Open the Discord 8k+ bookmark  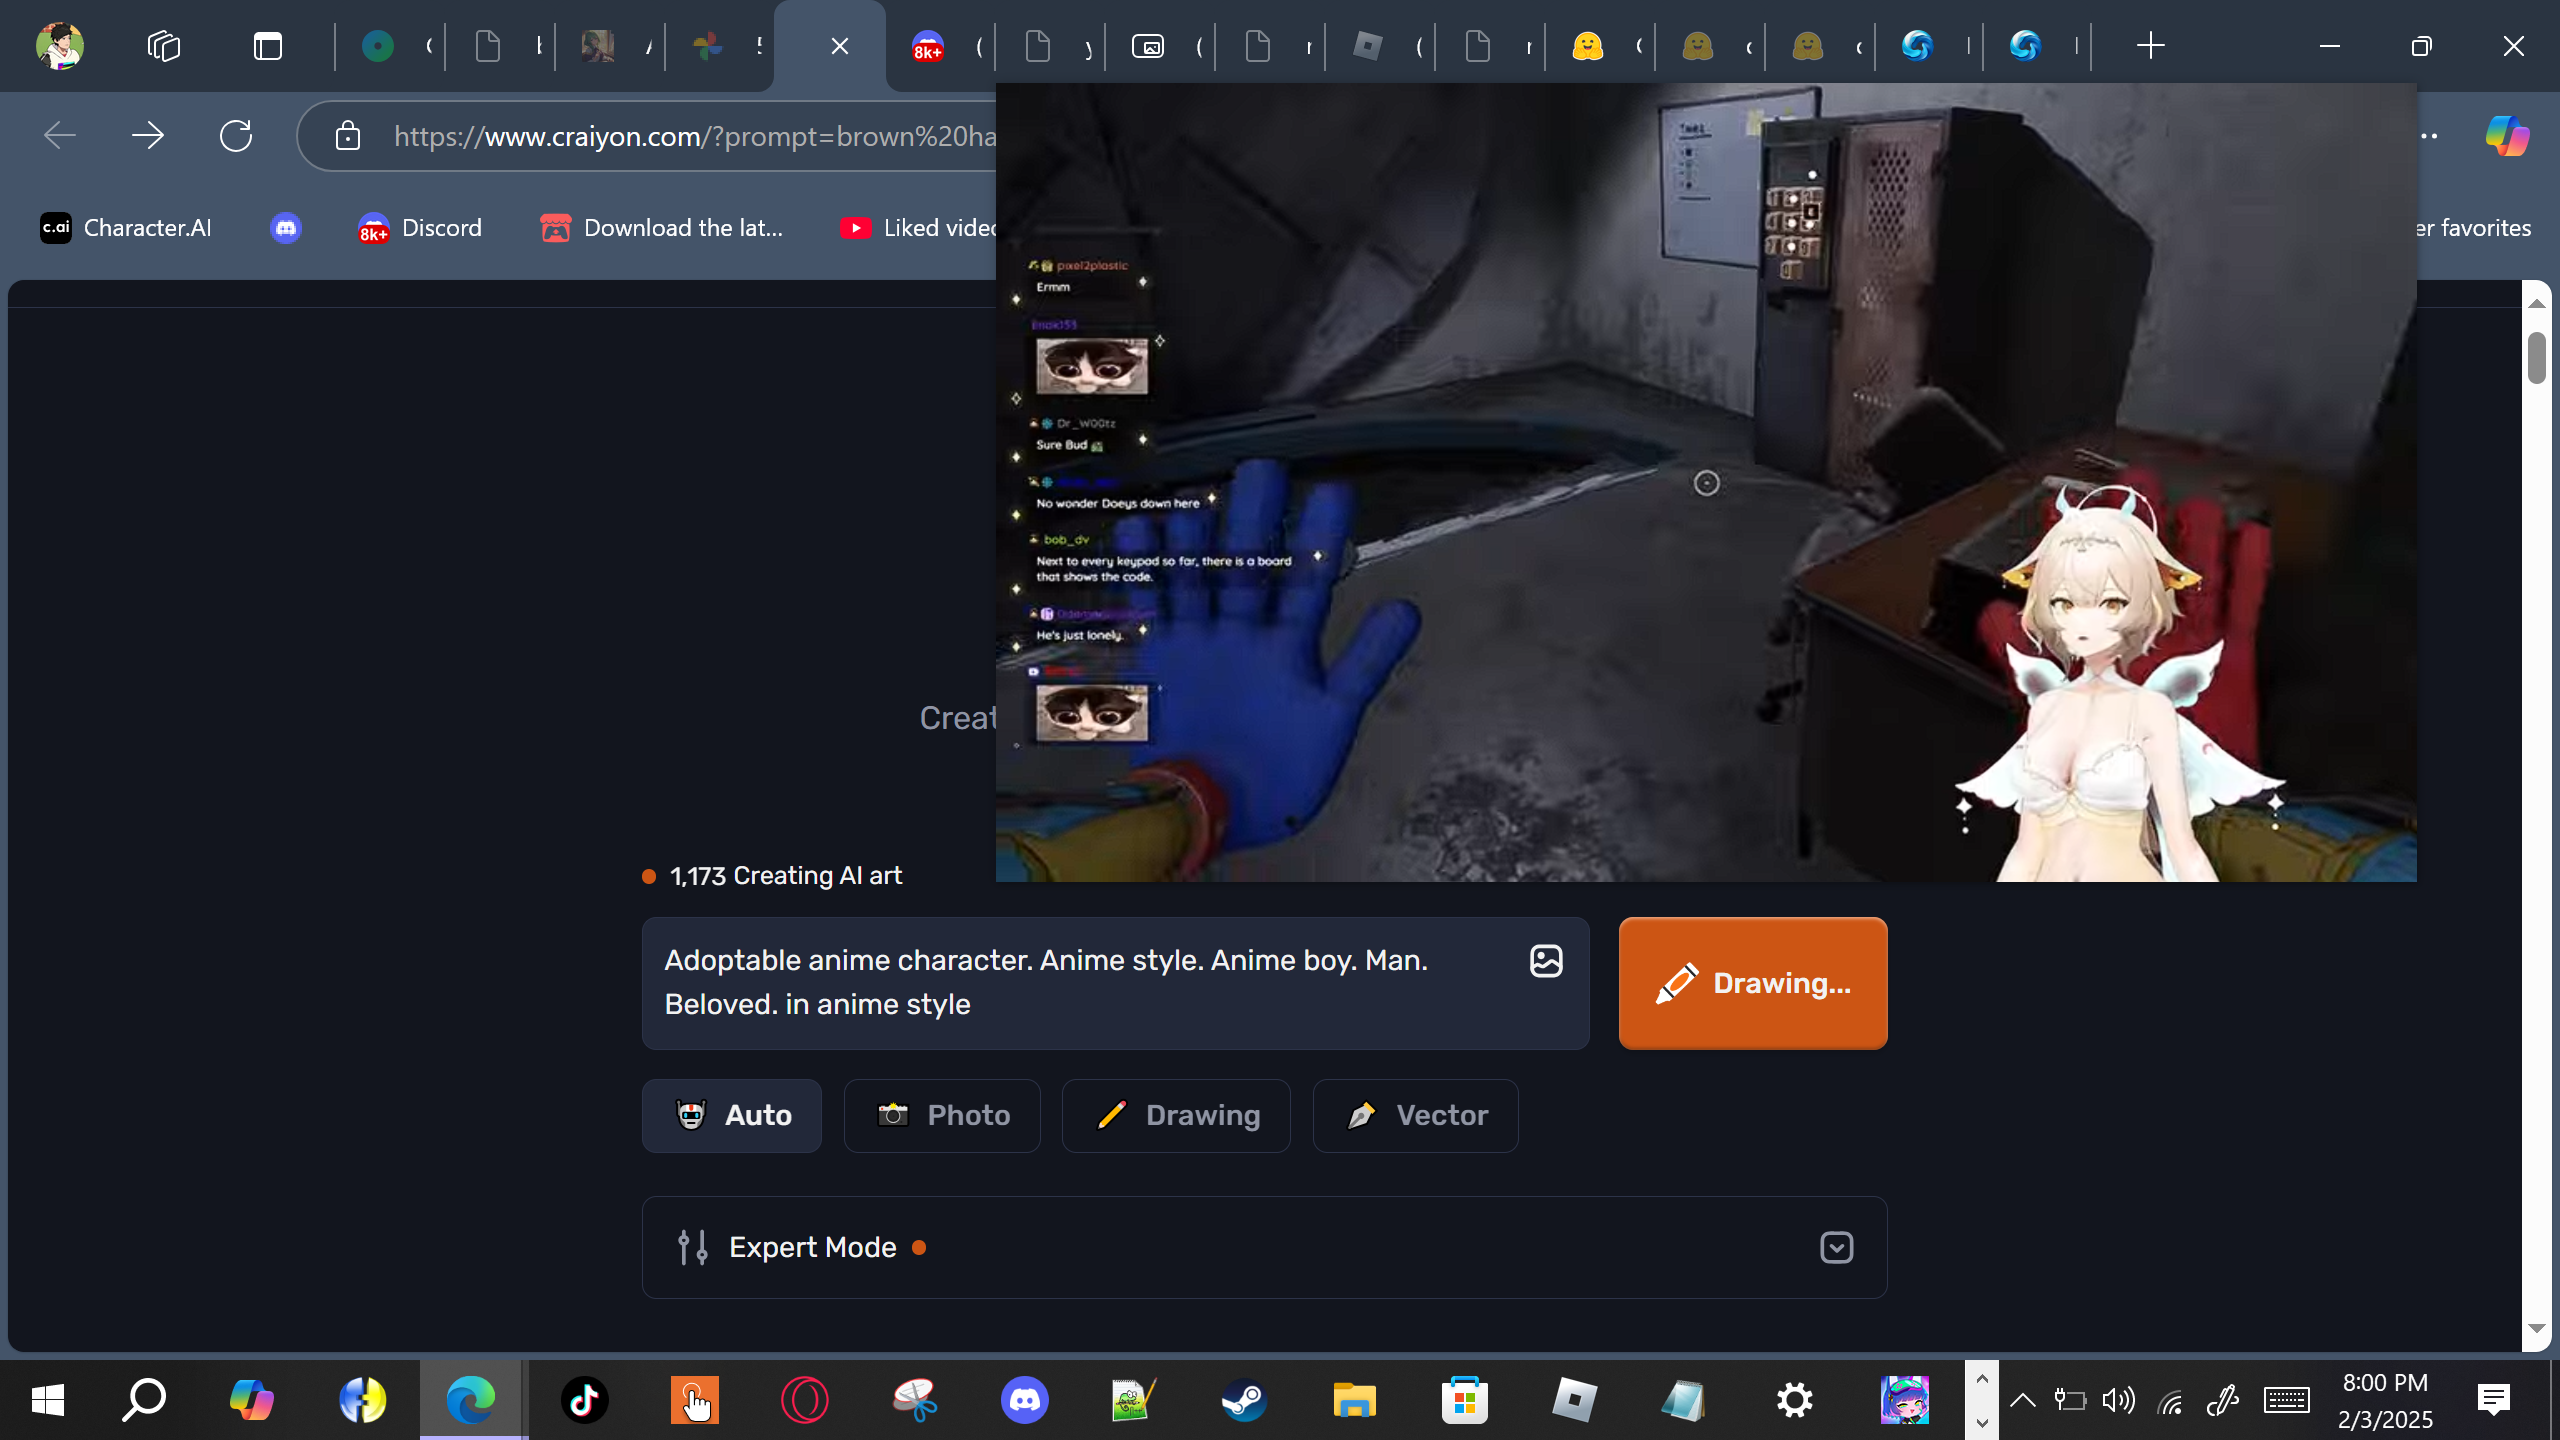[420, 228]
